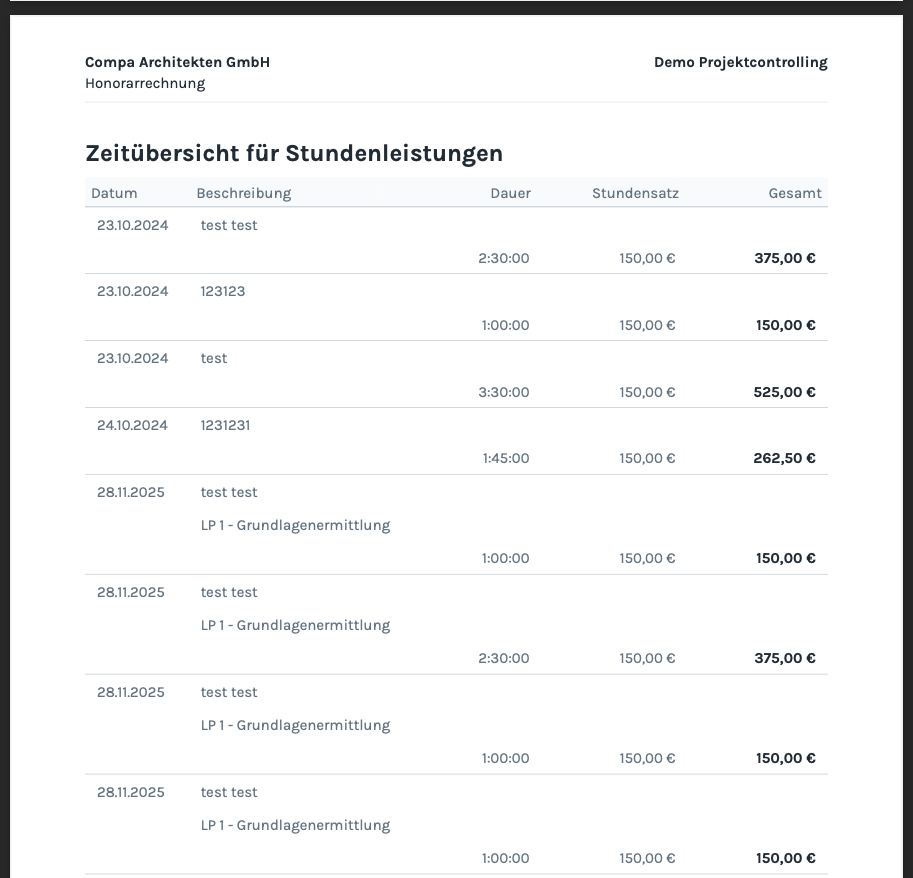The image size is (913, 878).
Task: Click the Dauer column header
Action: pos(510,193)
